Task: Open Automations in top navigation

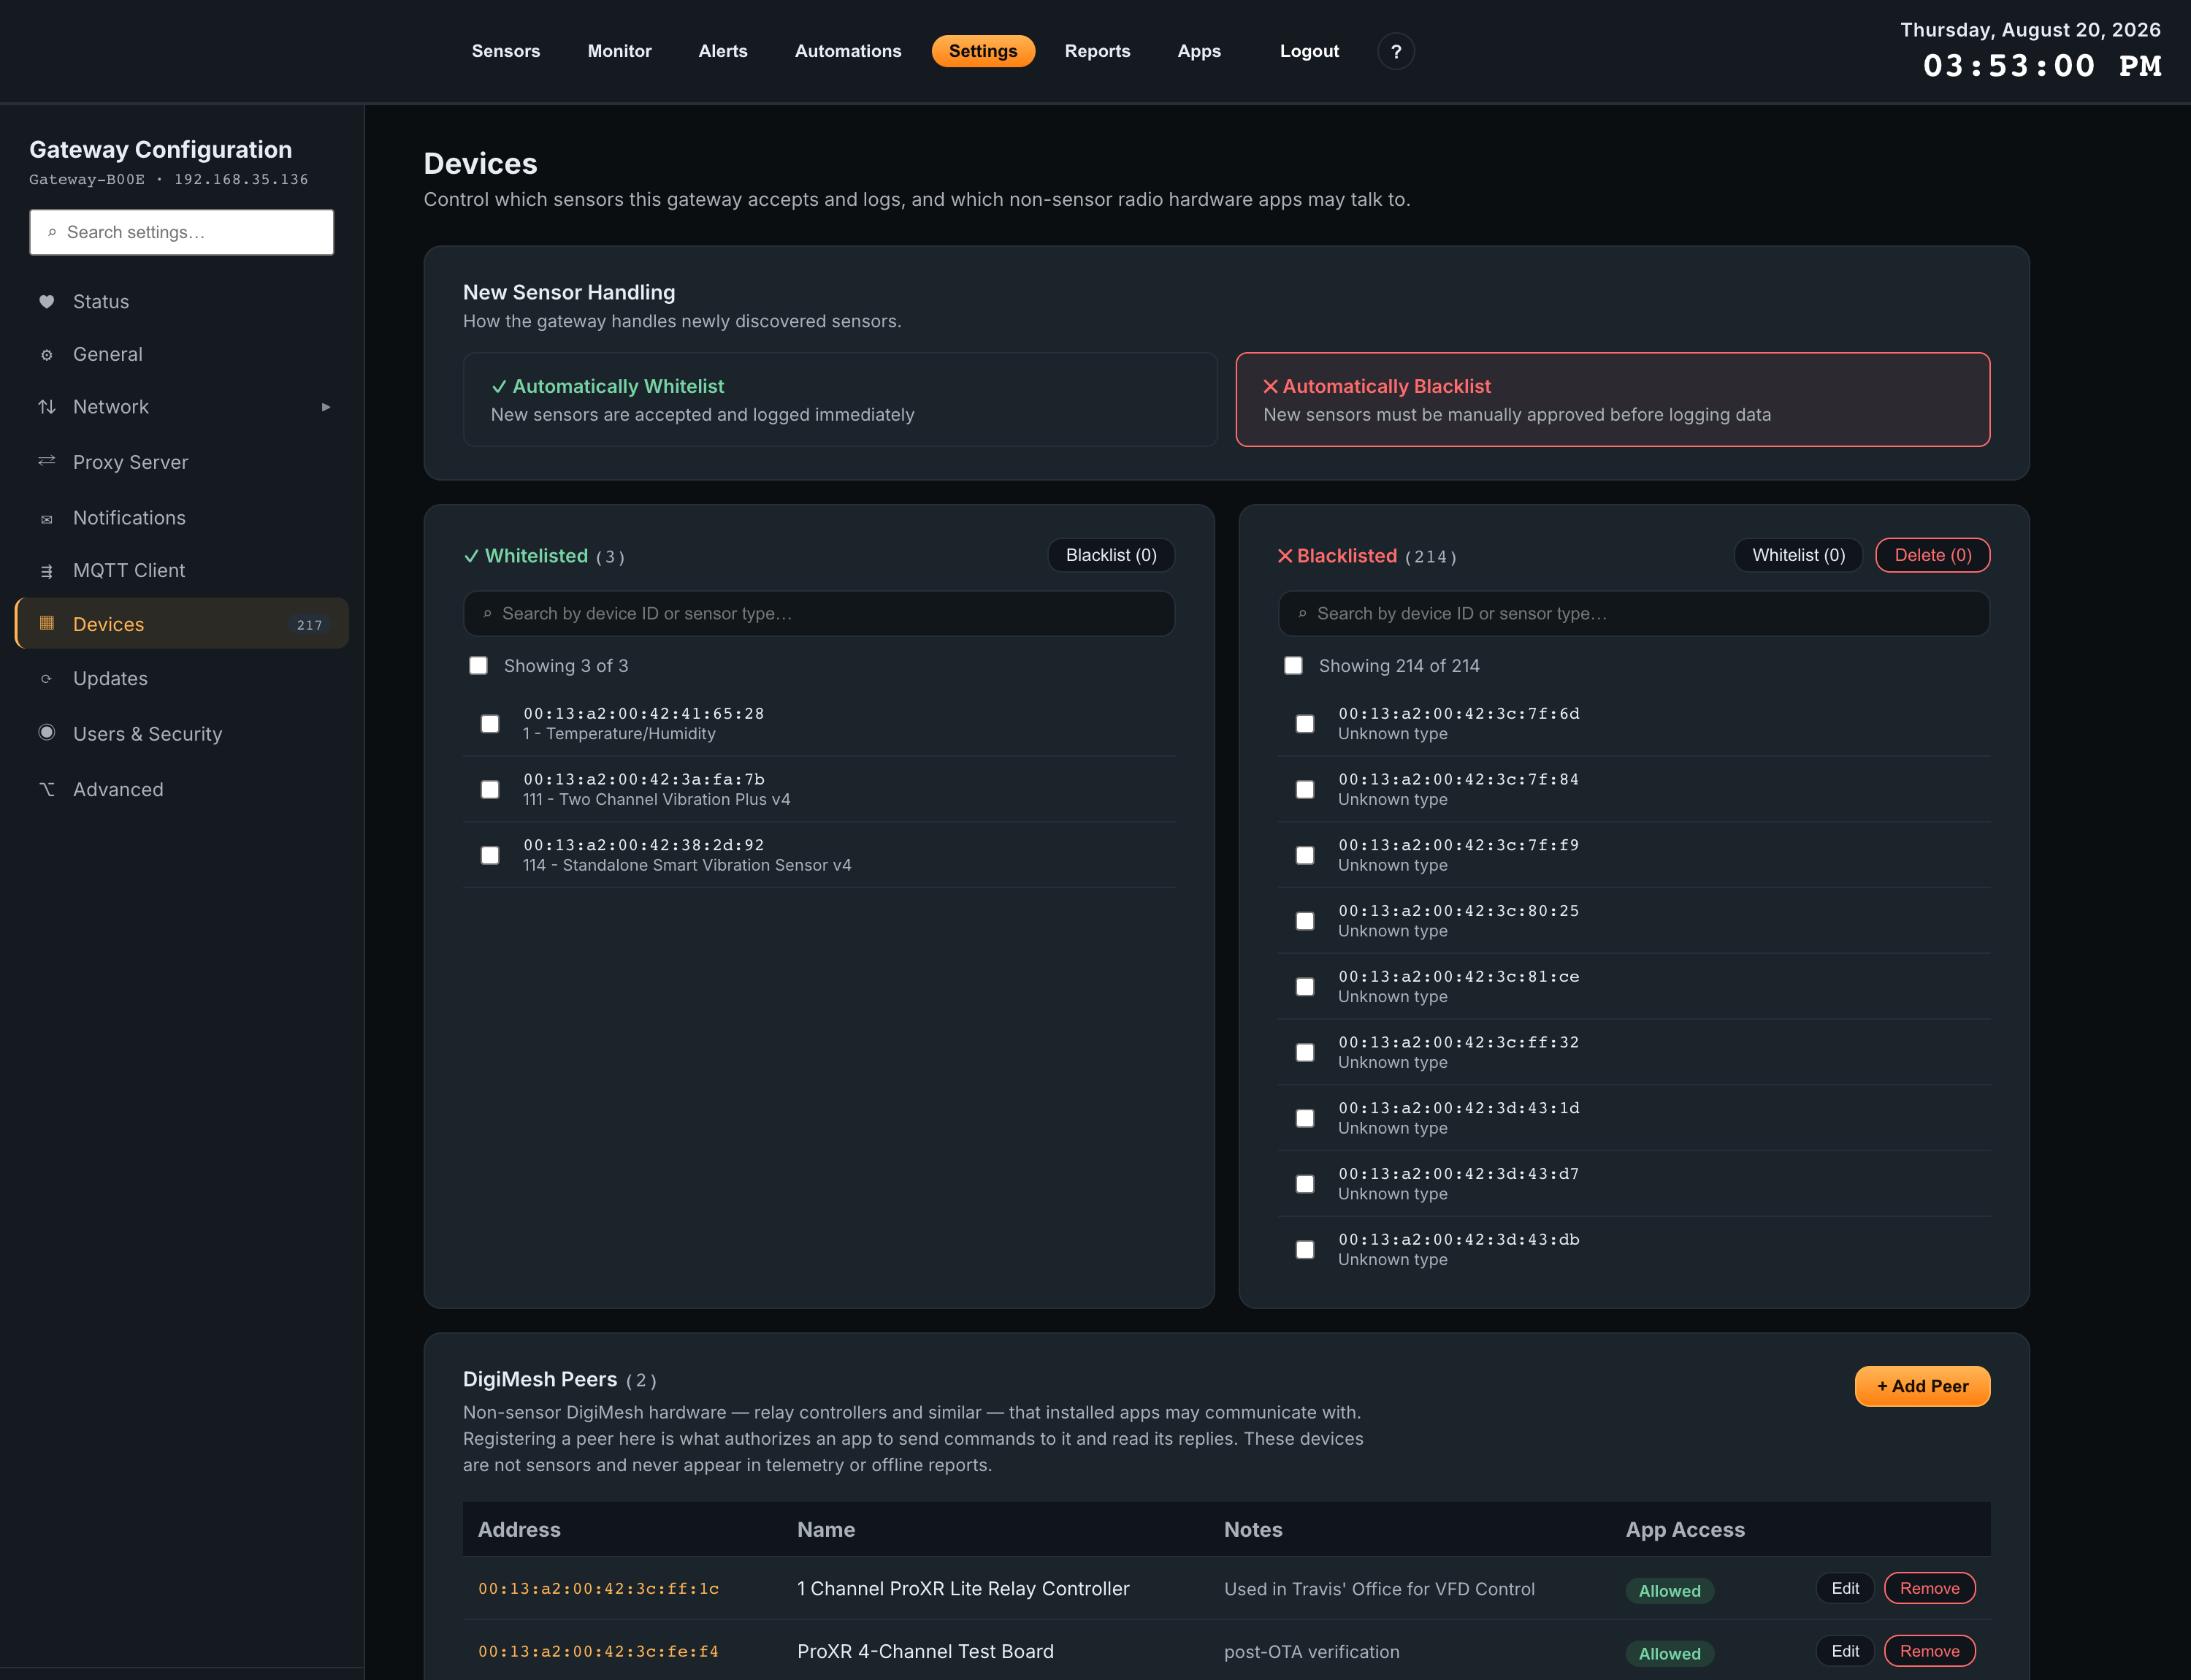Action: 848,51
